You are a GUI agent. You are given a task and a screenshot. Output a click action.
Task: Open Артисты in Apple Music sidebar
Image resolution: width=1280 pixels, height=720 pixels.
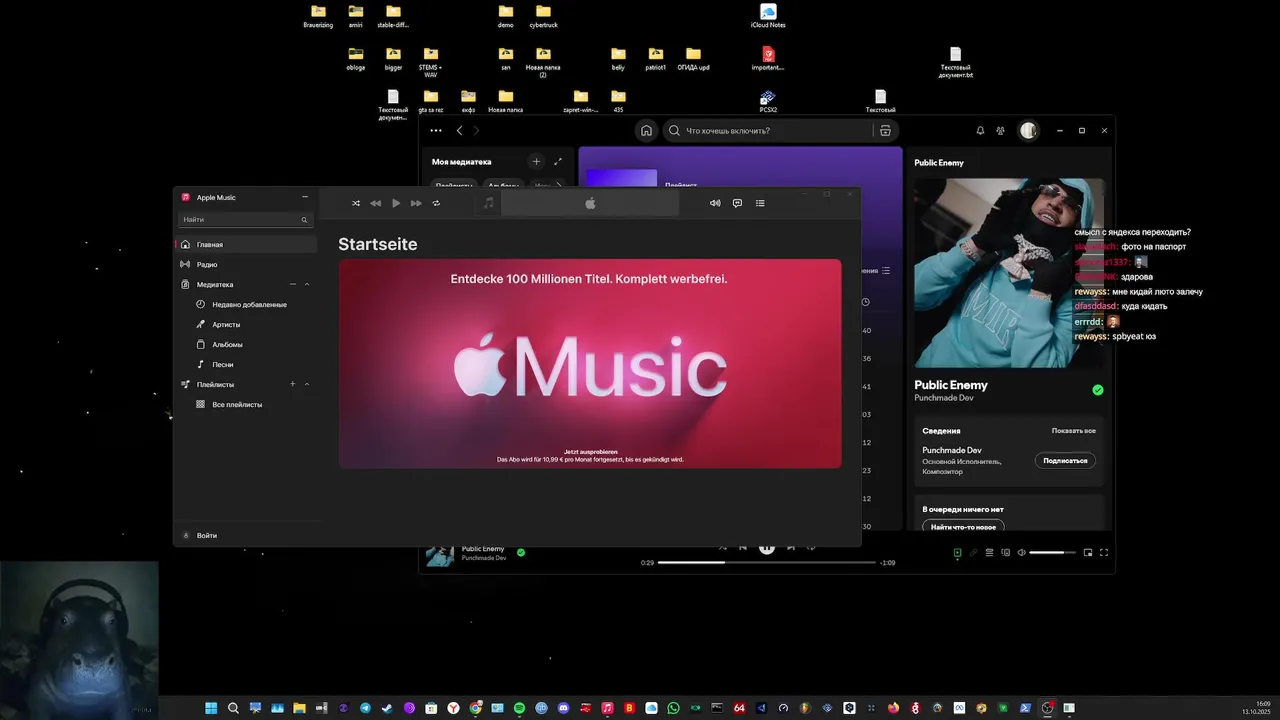click(x=226, y=324)
